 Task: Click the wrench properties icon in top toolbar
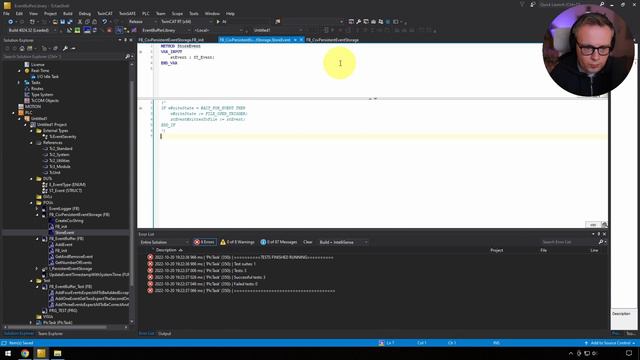click(358, 22)
